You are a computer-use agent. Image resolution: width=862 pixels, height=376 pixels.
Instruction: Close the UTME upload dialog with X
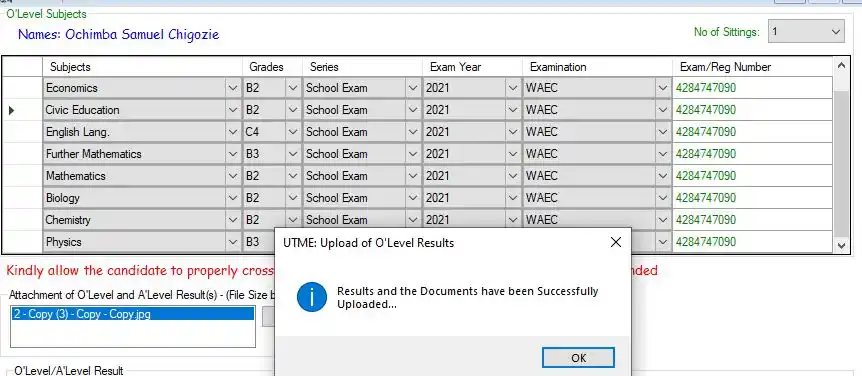pos(616,242)
